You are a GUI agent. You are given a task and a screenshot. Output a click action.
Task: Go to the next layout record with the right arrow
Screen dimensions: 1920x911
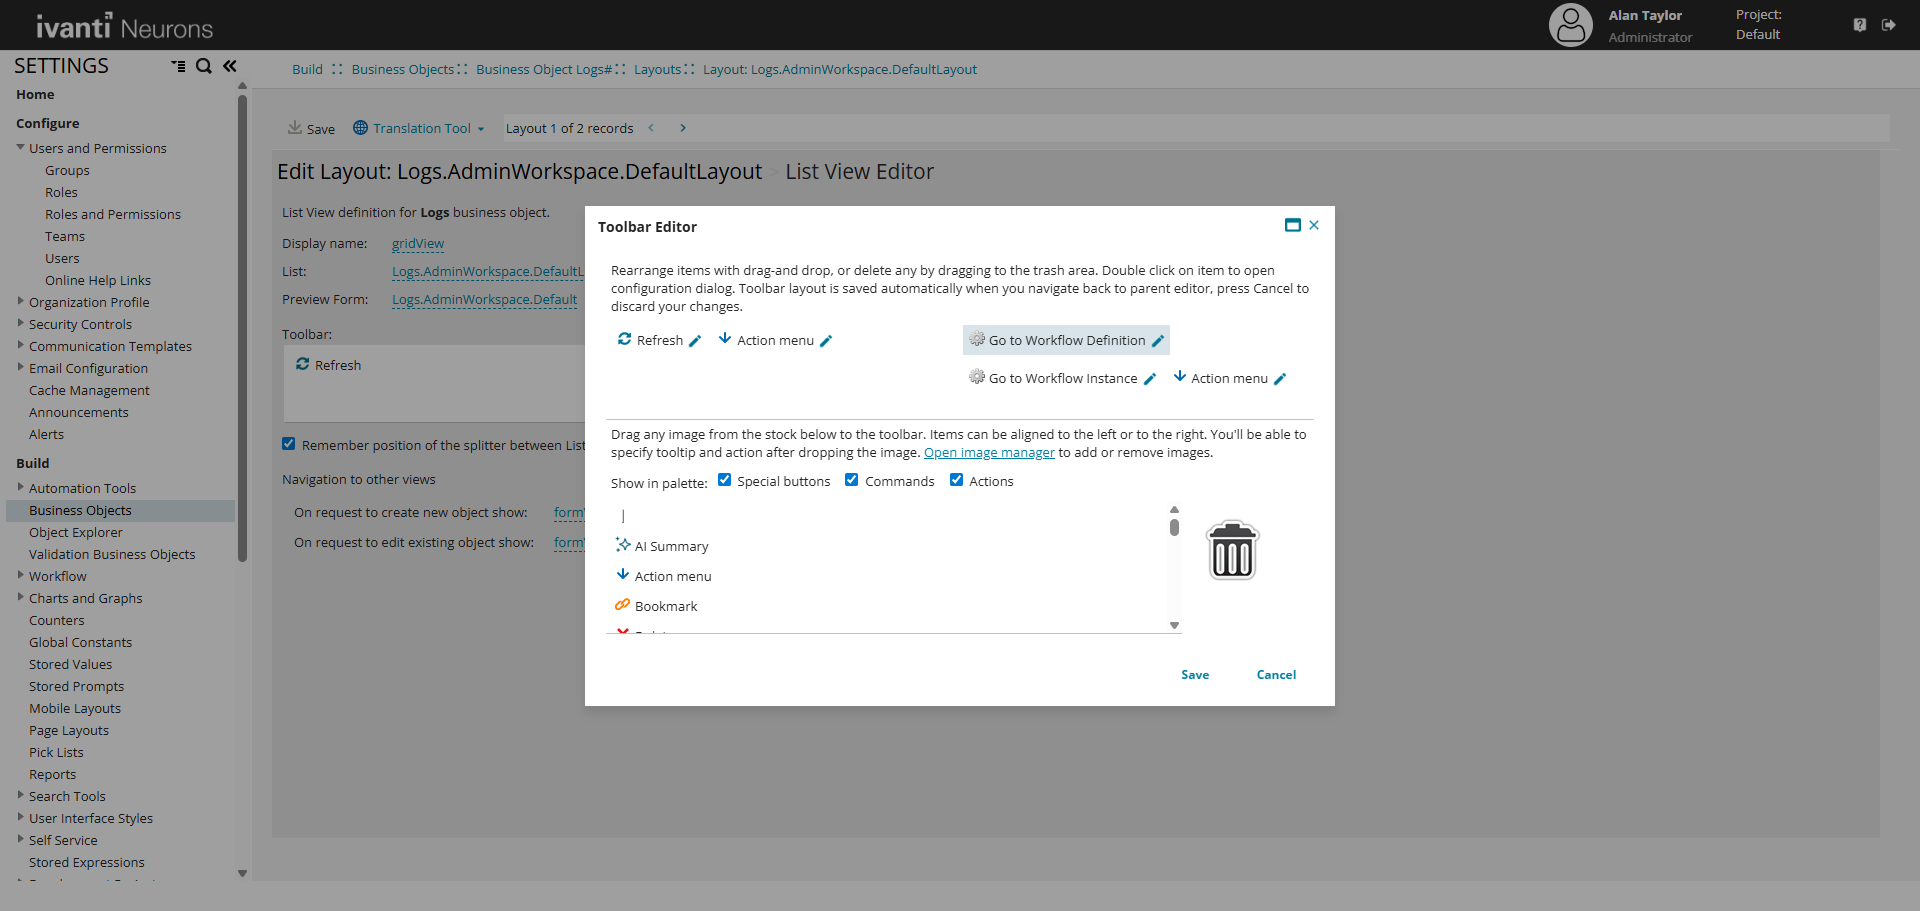coord(683,128)
